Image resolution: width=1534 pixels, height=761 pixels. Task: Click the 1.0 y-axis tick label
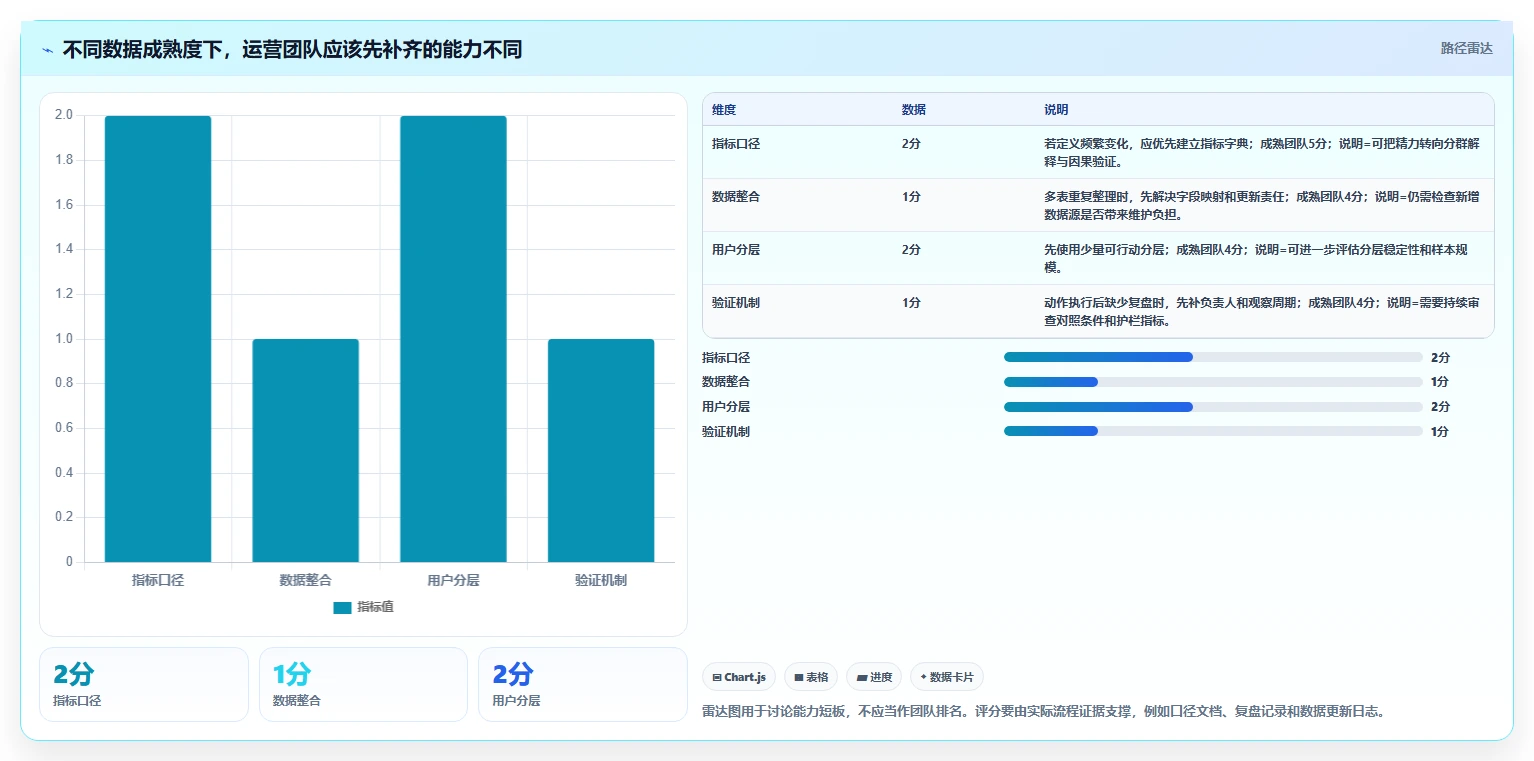(x=64, y=339)
